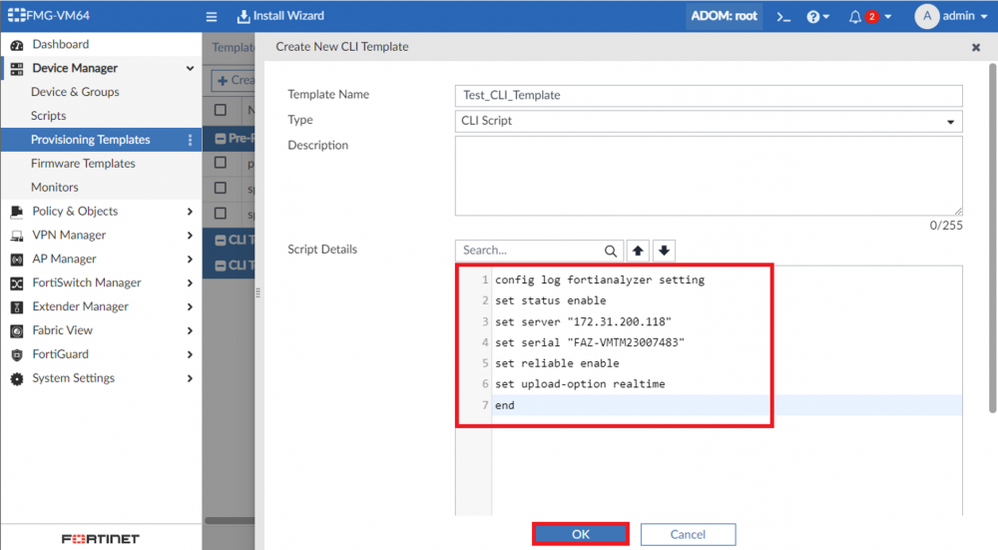Image resolution: width=998 pixels, height=550 pixels.
Task: Toggle the second template row checkbox
Action: (x=220, y=188)
